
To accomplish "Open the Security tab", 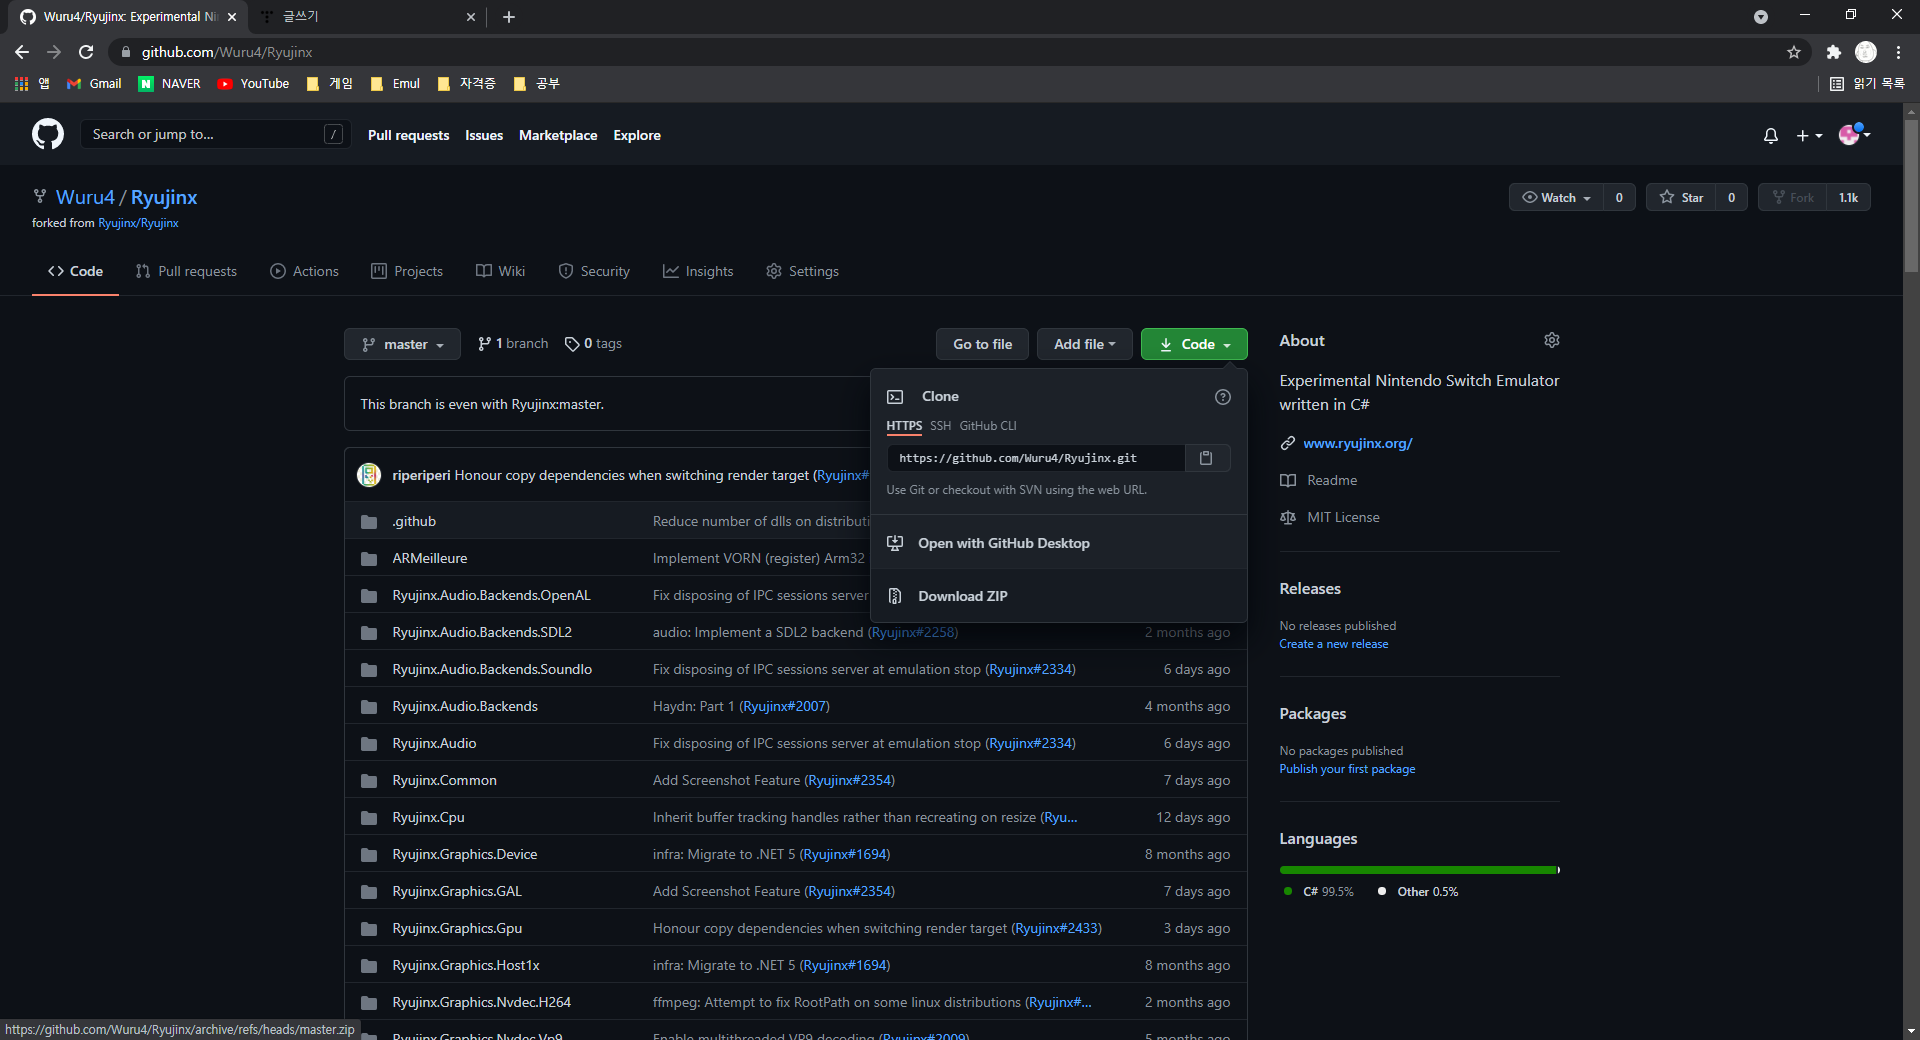I will coord(594,271).
